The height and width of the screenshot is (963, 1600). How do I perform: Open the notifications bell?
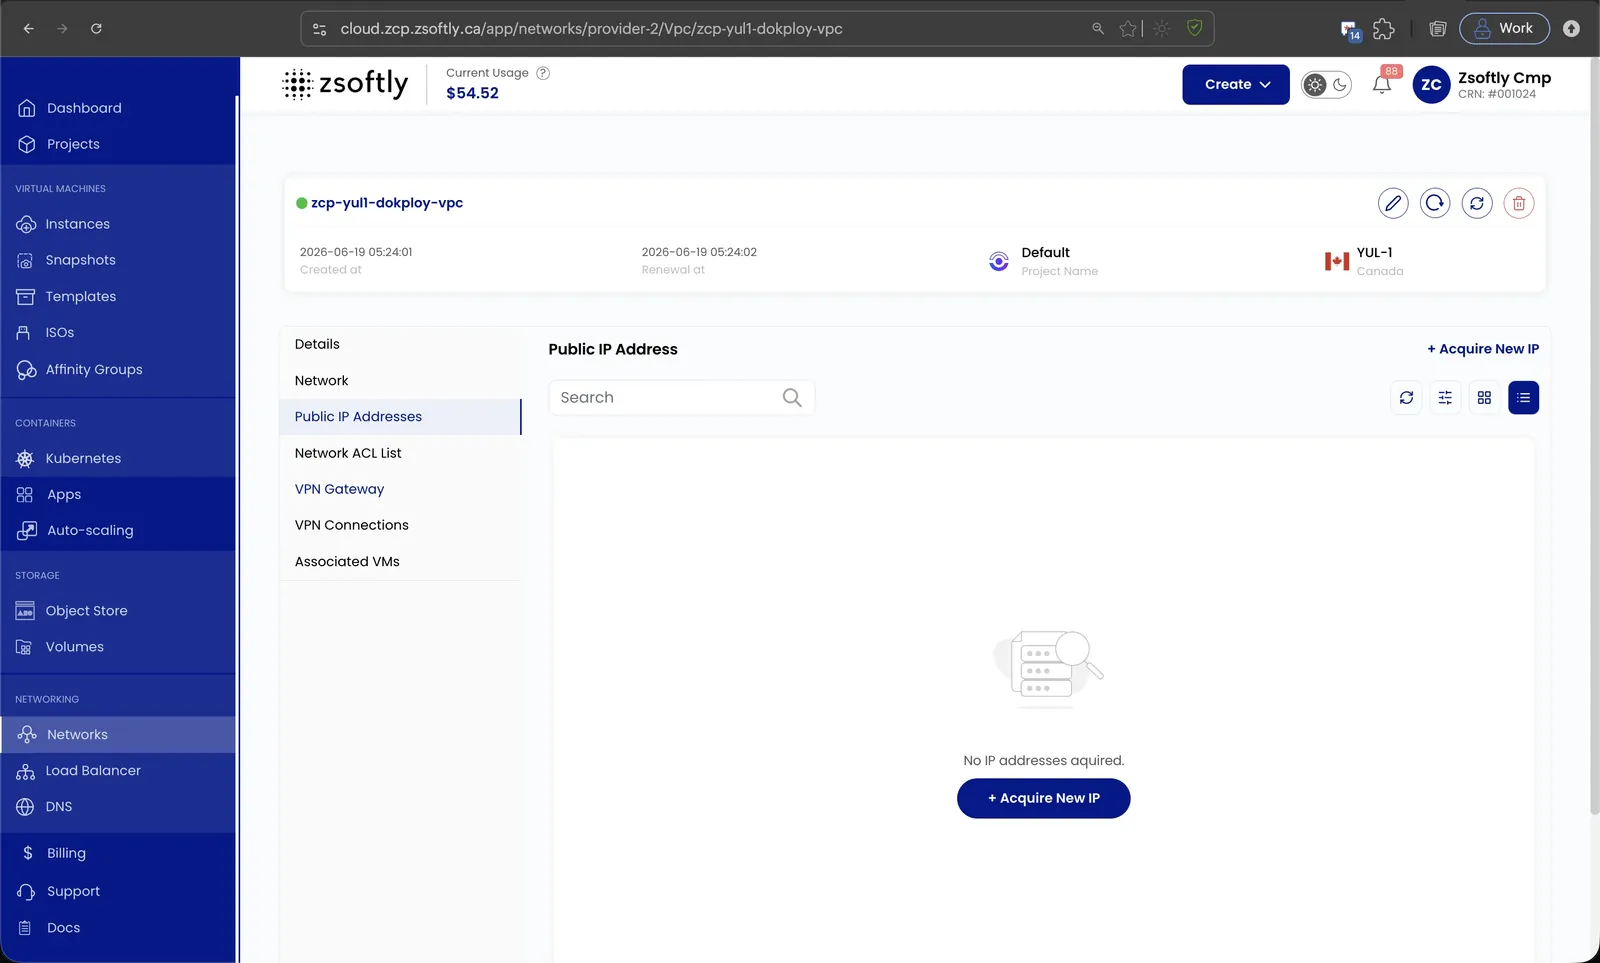coord(1382,84)
